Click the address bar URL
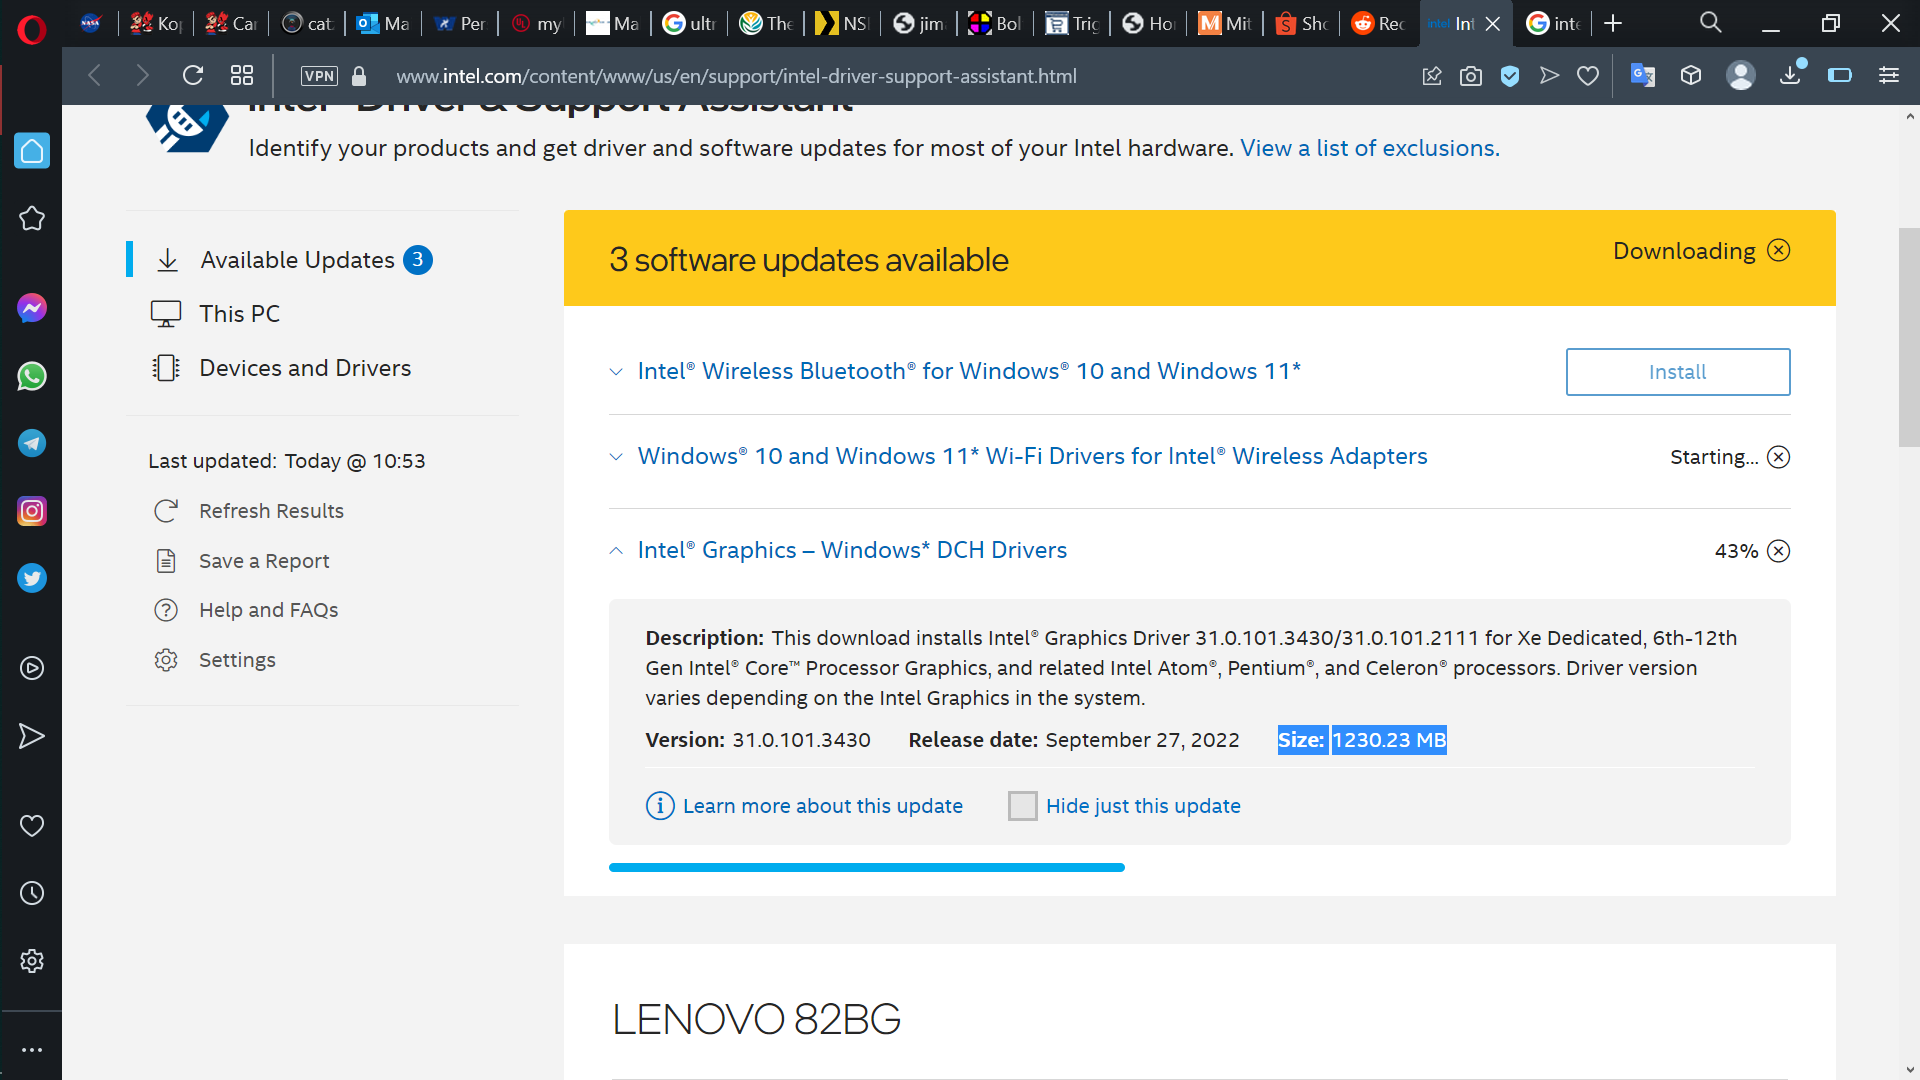The width and height of the screenshot is (1920, 1080). click(736, 76)
